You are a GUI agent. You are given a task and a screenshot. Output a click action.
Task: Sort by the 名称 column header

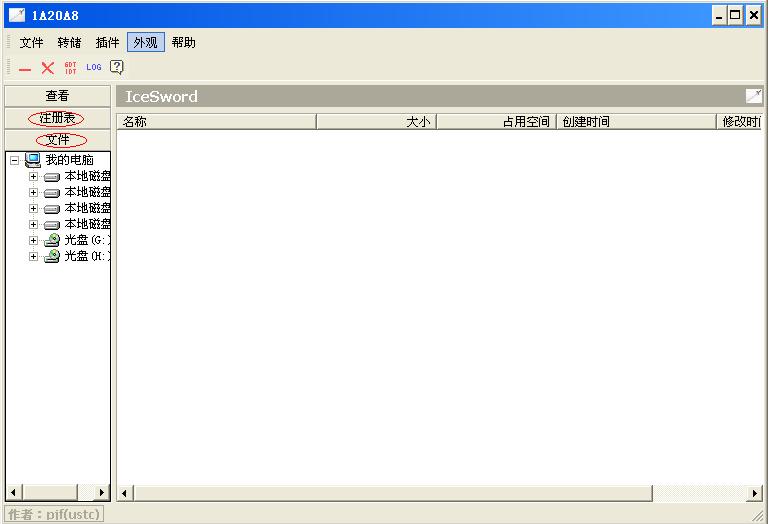216,121
